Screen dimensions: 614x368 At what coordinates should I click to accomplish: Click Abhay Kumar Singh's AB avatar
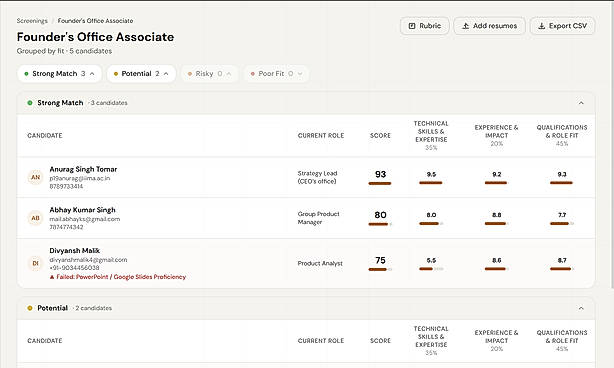pos(35,218)
